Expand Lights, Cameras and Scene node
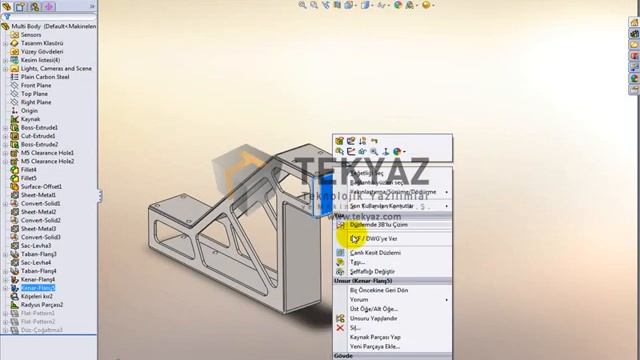This screenshot has height=360, width=640. click(5, 69)
